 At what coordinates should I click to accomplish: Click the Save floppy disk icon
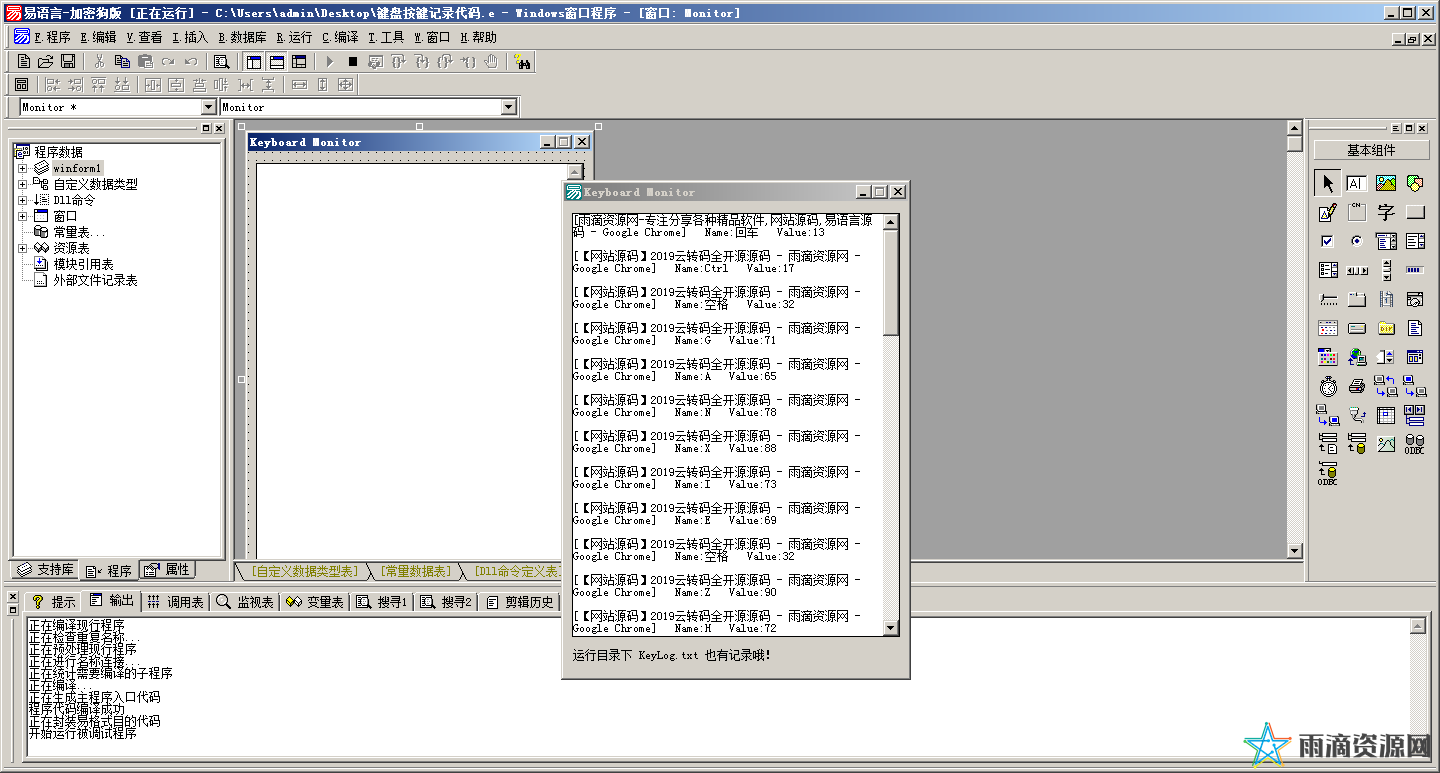coord(68,62)
